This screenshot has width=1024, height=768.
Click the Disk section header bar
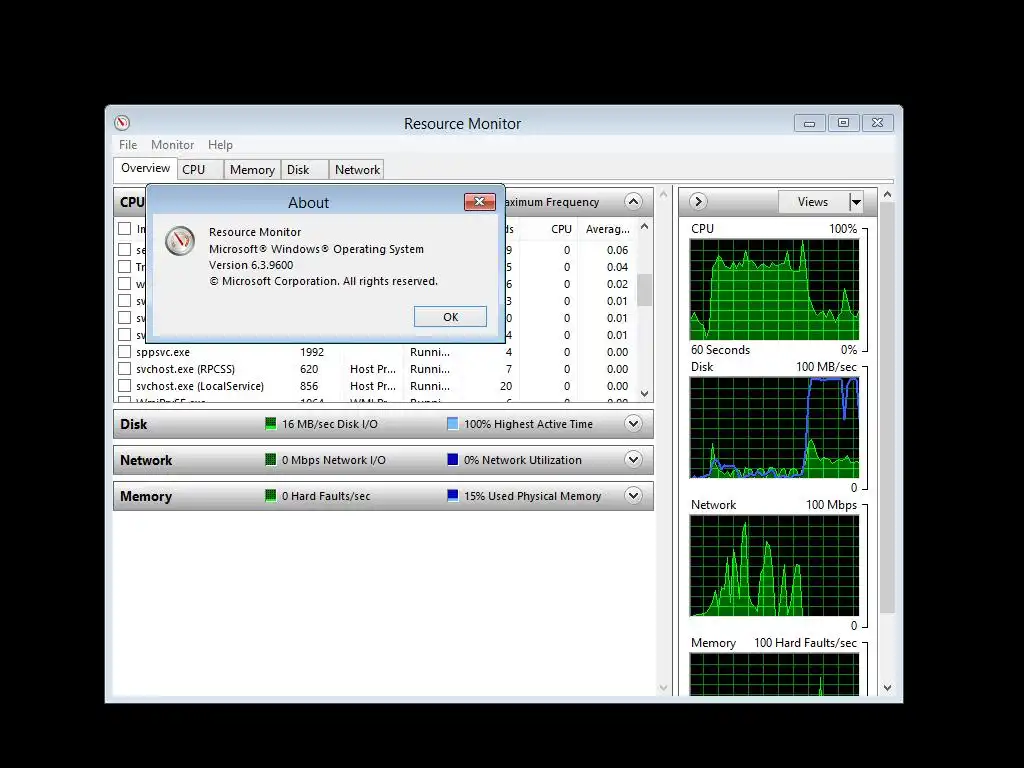(383, 424)
